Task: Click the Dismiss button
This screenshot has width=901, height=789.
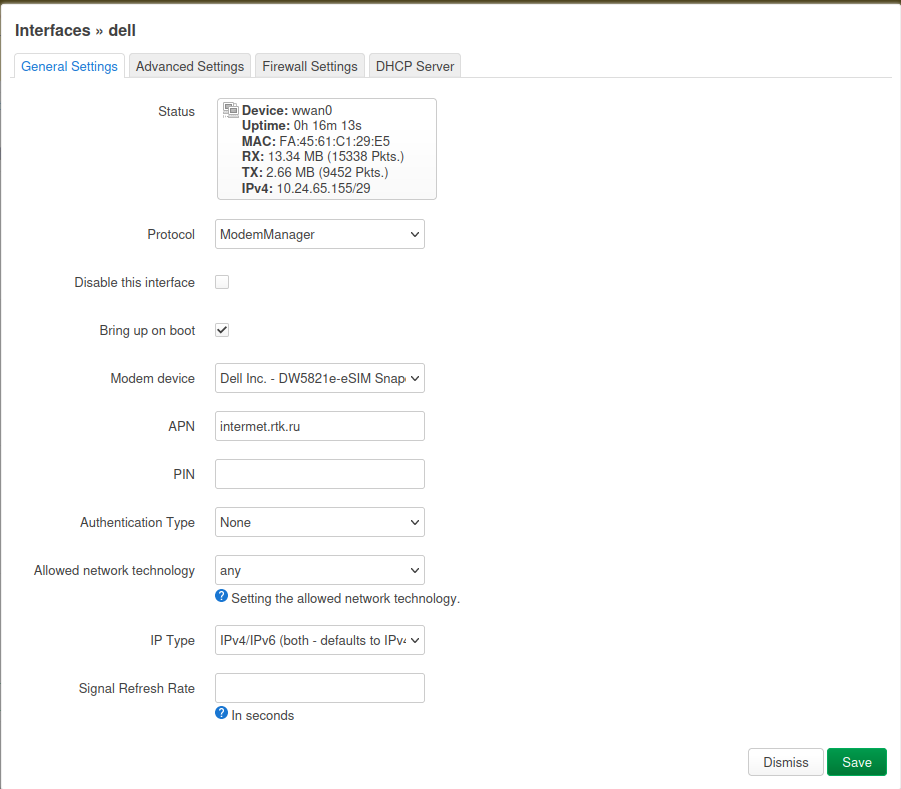Action: [x=786, y=762]
